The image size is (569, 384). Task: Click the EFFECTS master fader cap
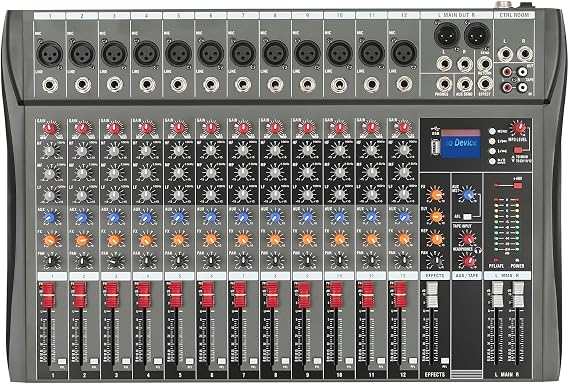432,295
